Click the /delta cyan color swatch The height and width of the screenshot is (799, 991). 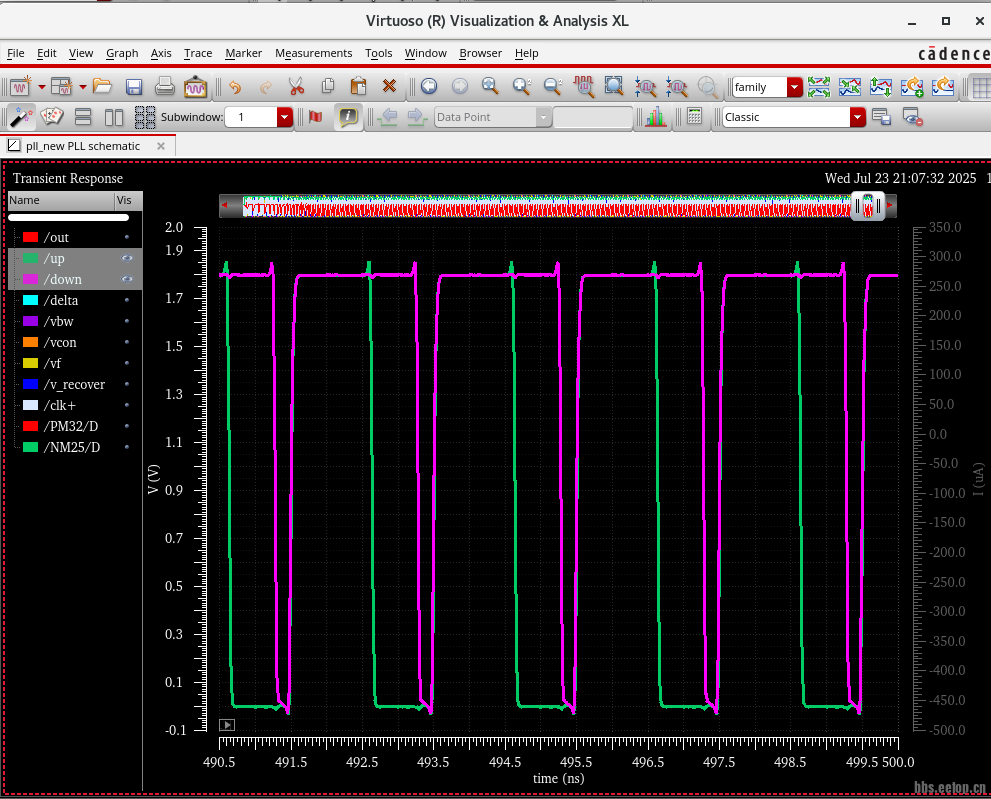pyautogui.click(x=30, y=300)
